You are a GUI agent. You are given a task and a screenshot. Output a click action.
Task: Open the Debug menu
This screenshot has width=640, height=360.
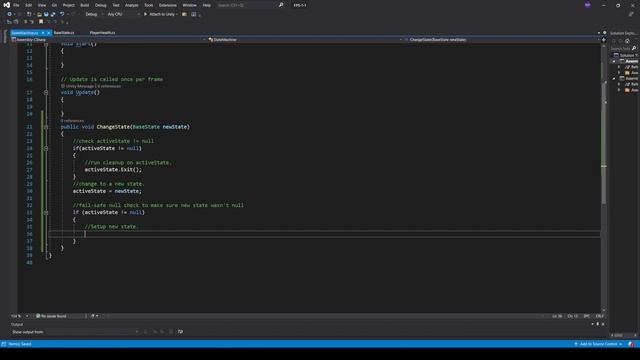tap(100, 5)
